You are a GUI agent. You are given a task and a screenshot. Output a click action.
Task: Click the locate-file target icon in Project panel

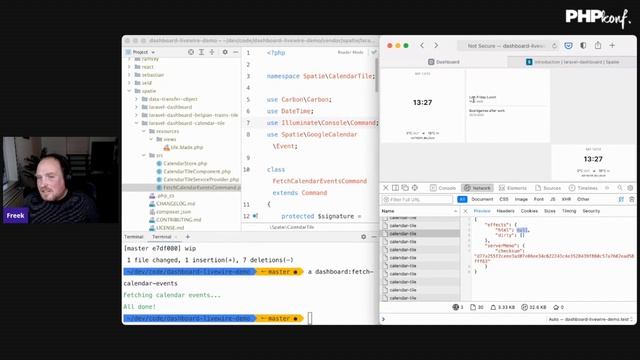(191, 52)
